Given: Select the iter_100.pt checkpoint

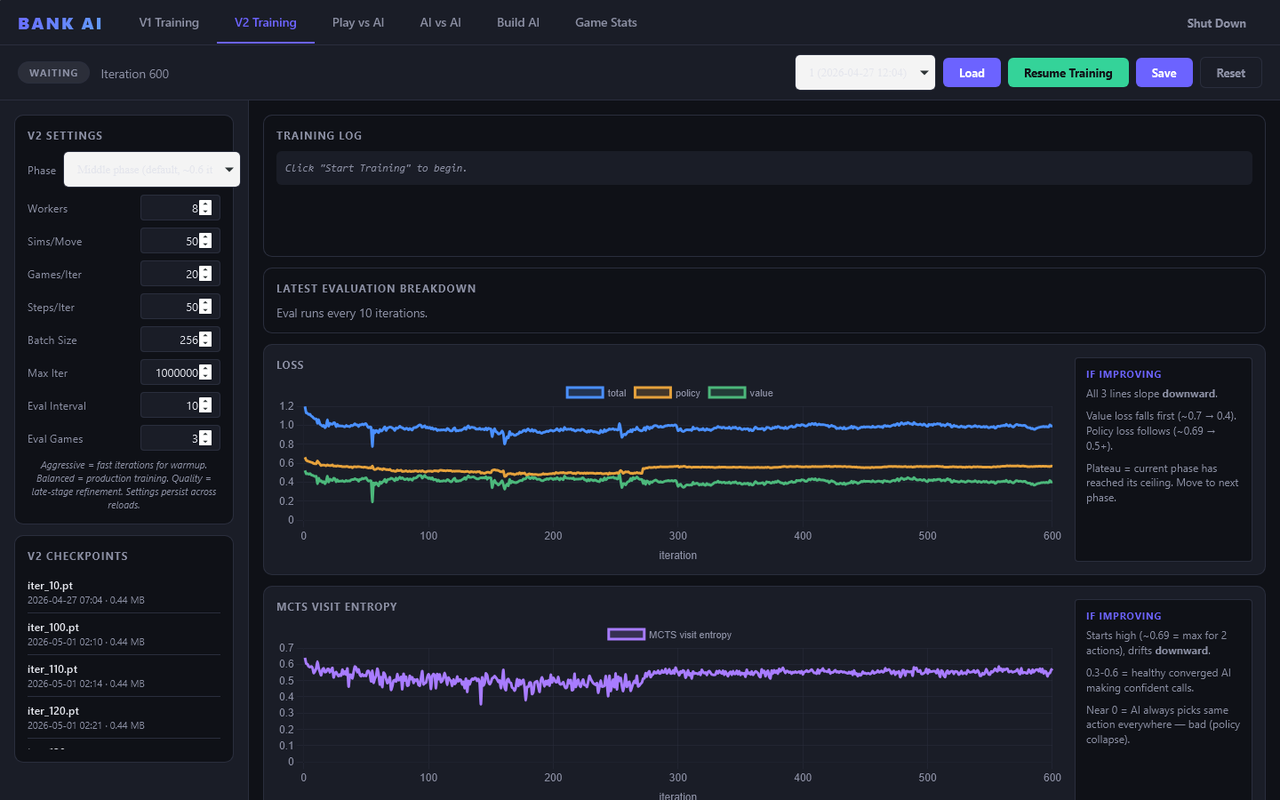Looking at the screenshot, I should click(124, 634).
